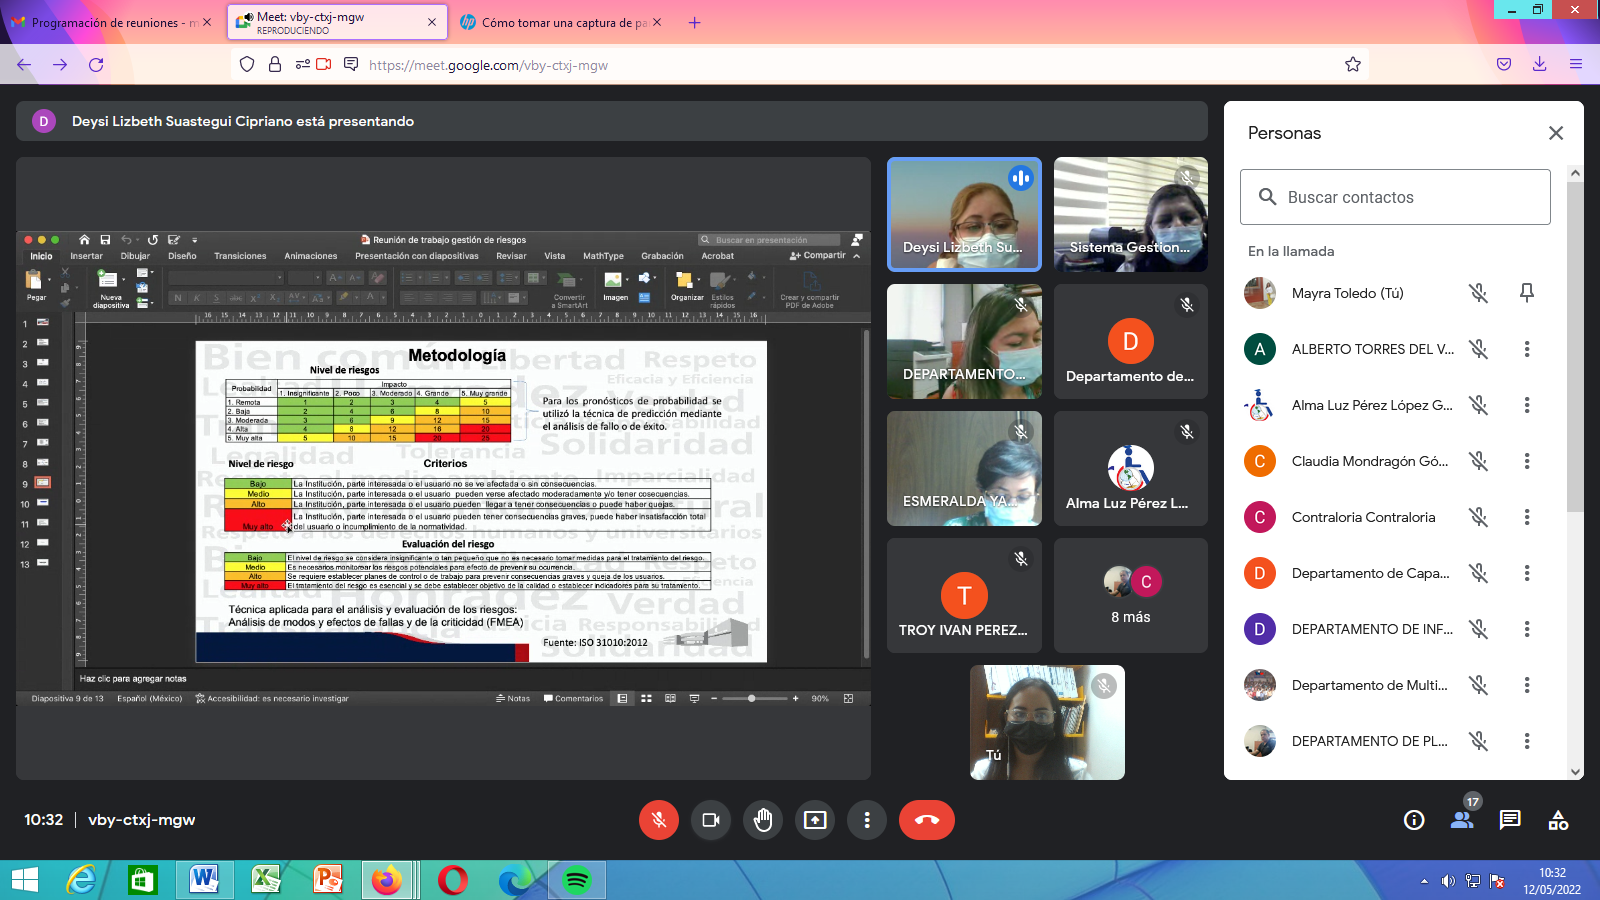1600x900 pixels.
Task: Open Microsoft Edge from taskbar
Action: [x=515, y=880]
